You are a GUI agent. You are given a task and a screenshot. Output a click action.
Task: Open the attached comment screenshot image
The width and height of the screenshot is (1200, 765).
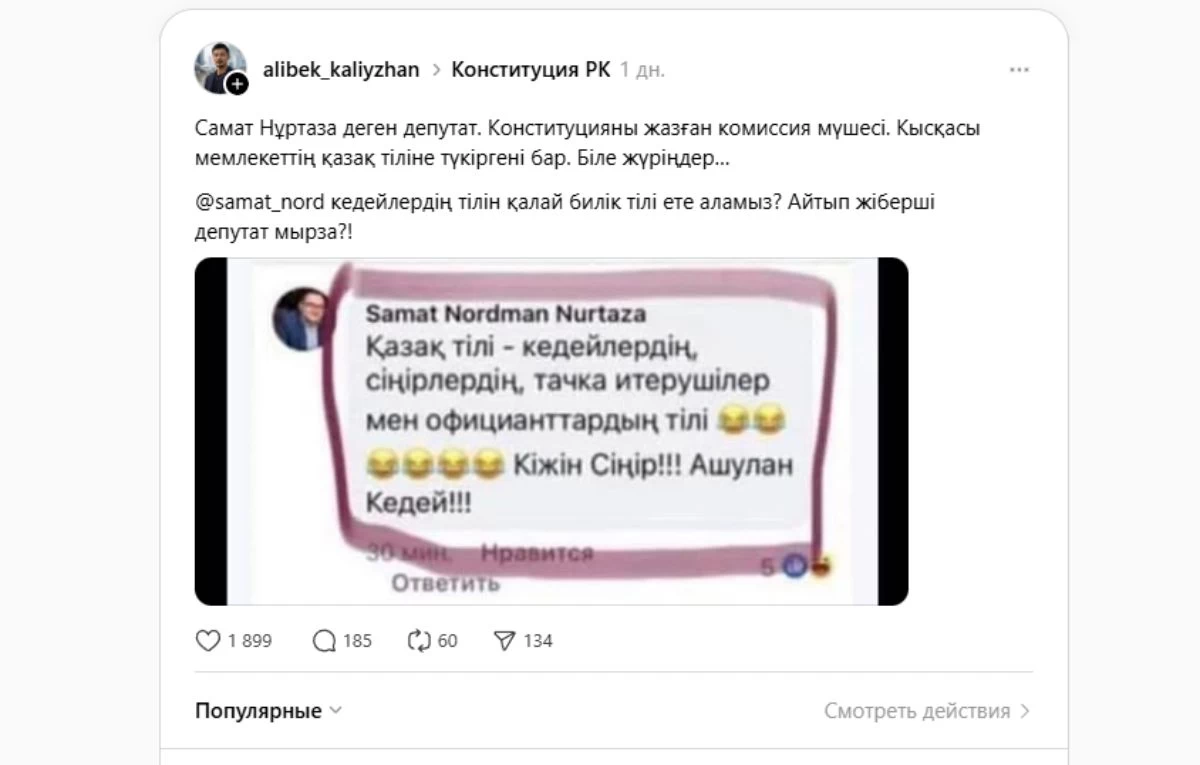point(551,431)
